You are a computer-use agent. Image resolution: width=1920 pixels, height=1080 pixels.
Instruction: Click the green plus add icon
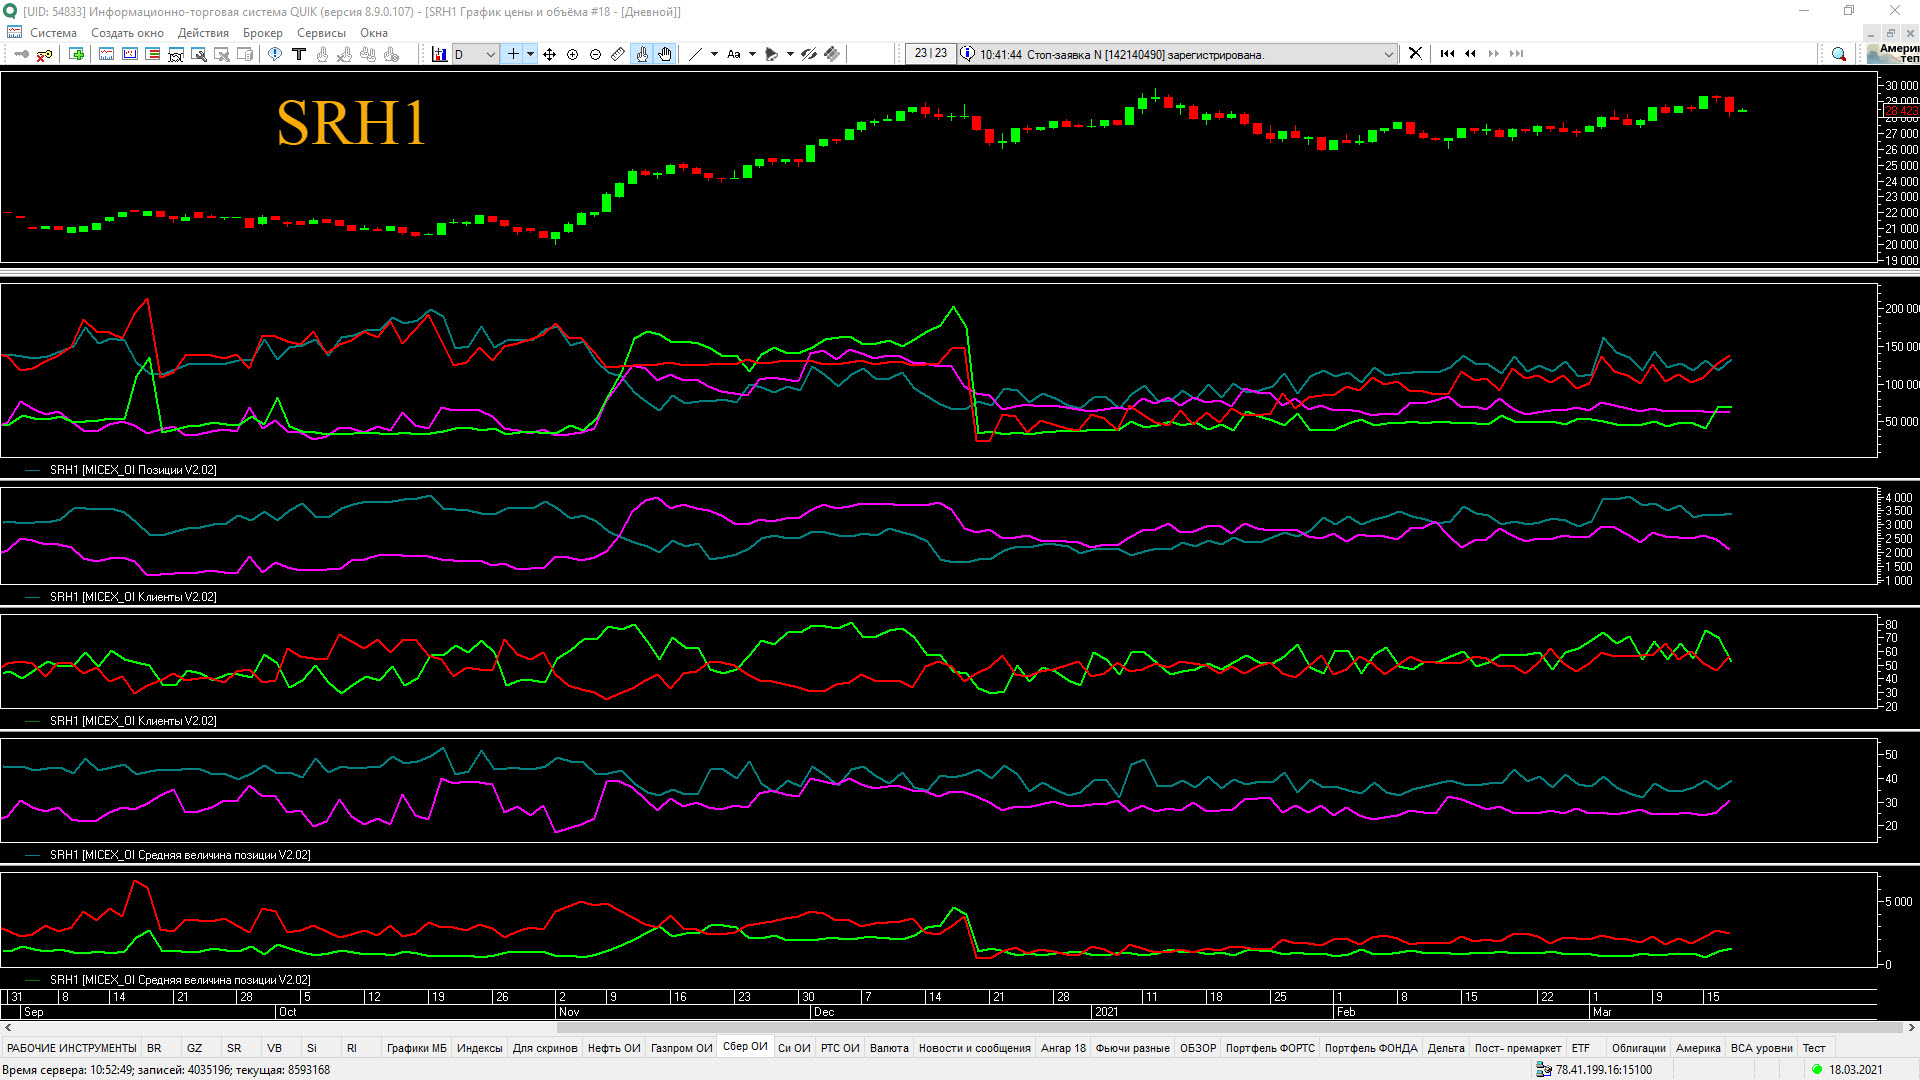tap(77, 54)
